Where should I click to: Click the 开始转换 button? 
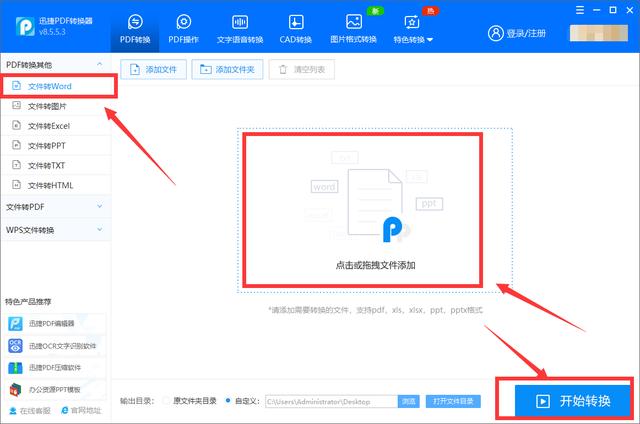click(573, 401)
